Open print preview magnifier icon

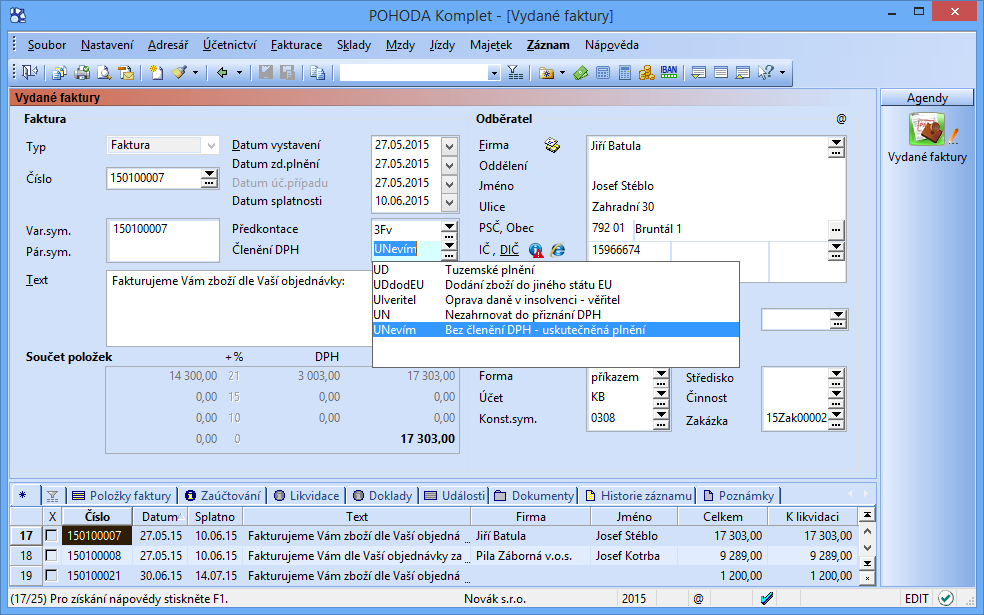[x=104, y=73]
